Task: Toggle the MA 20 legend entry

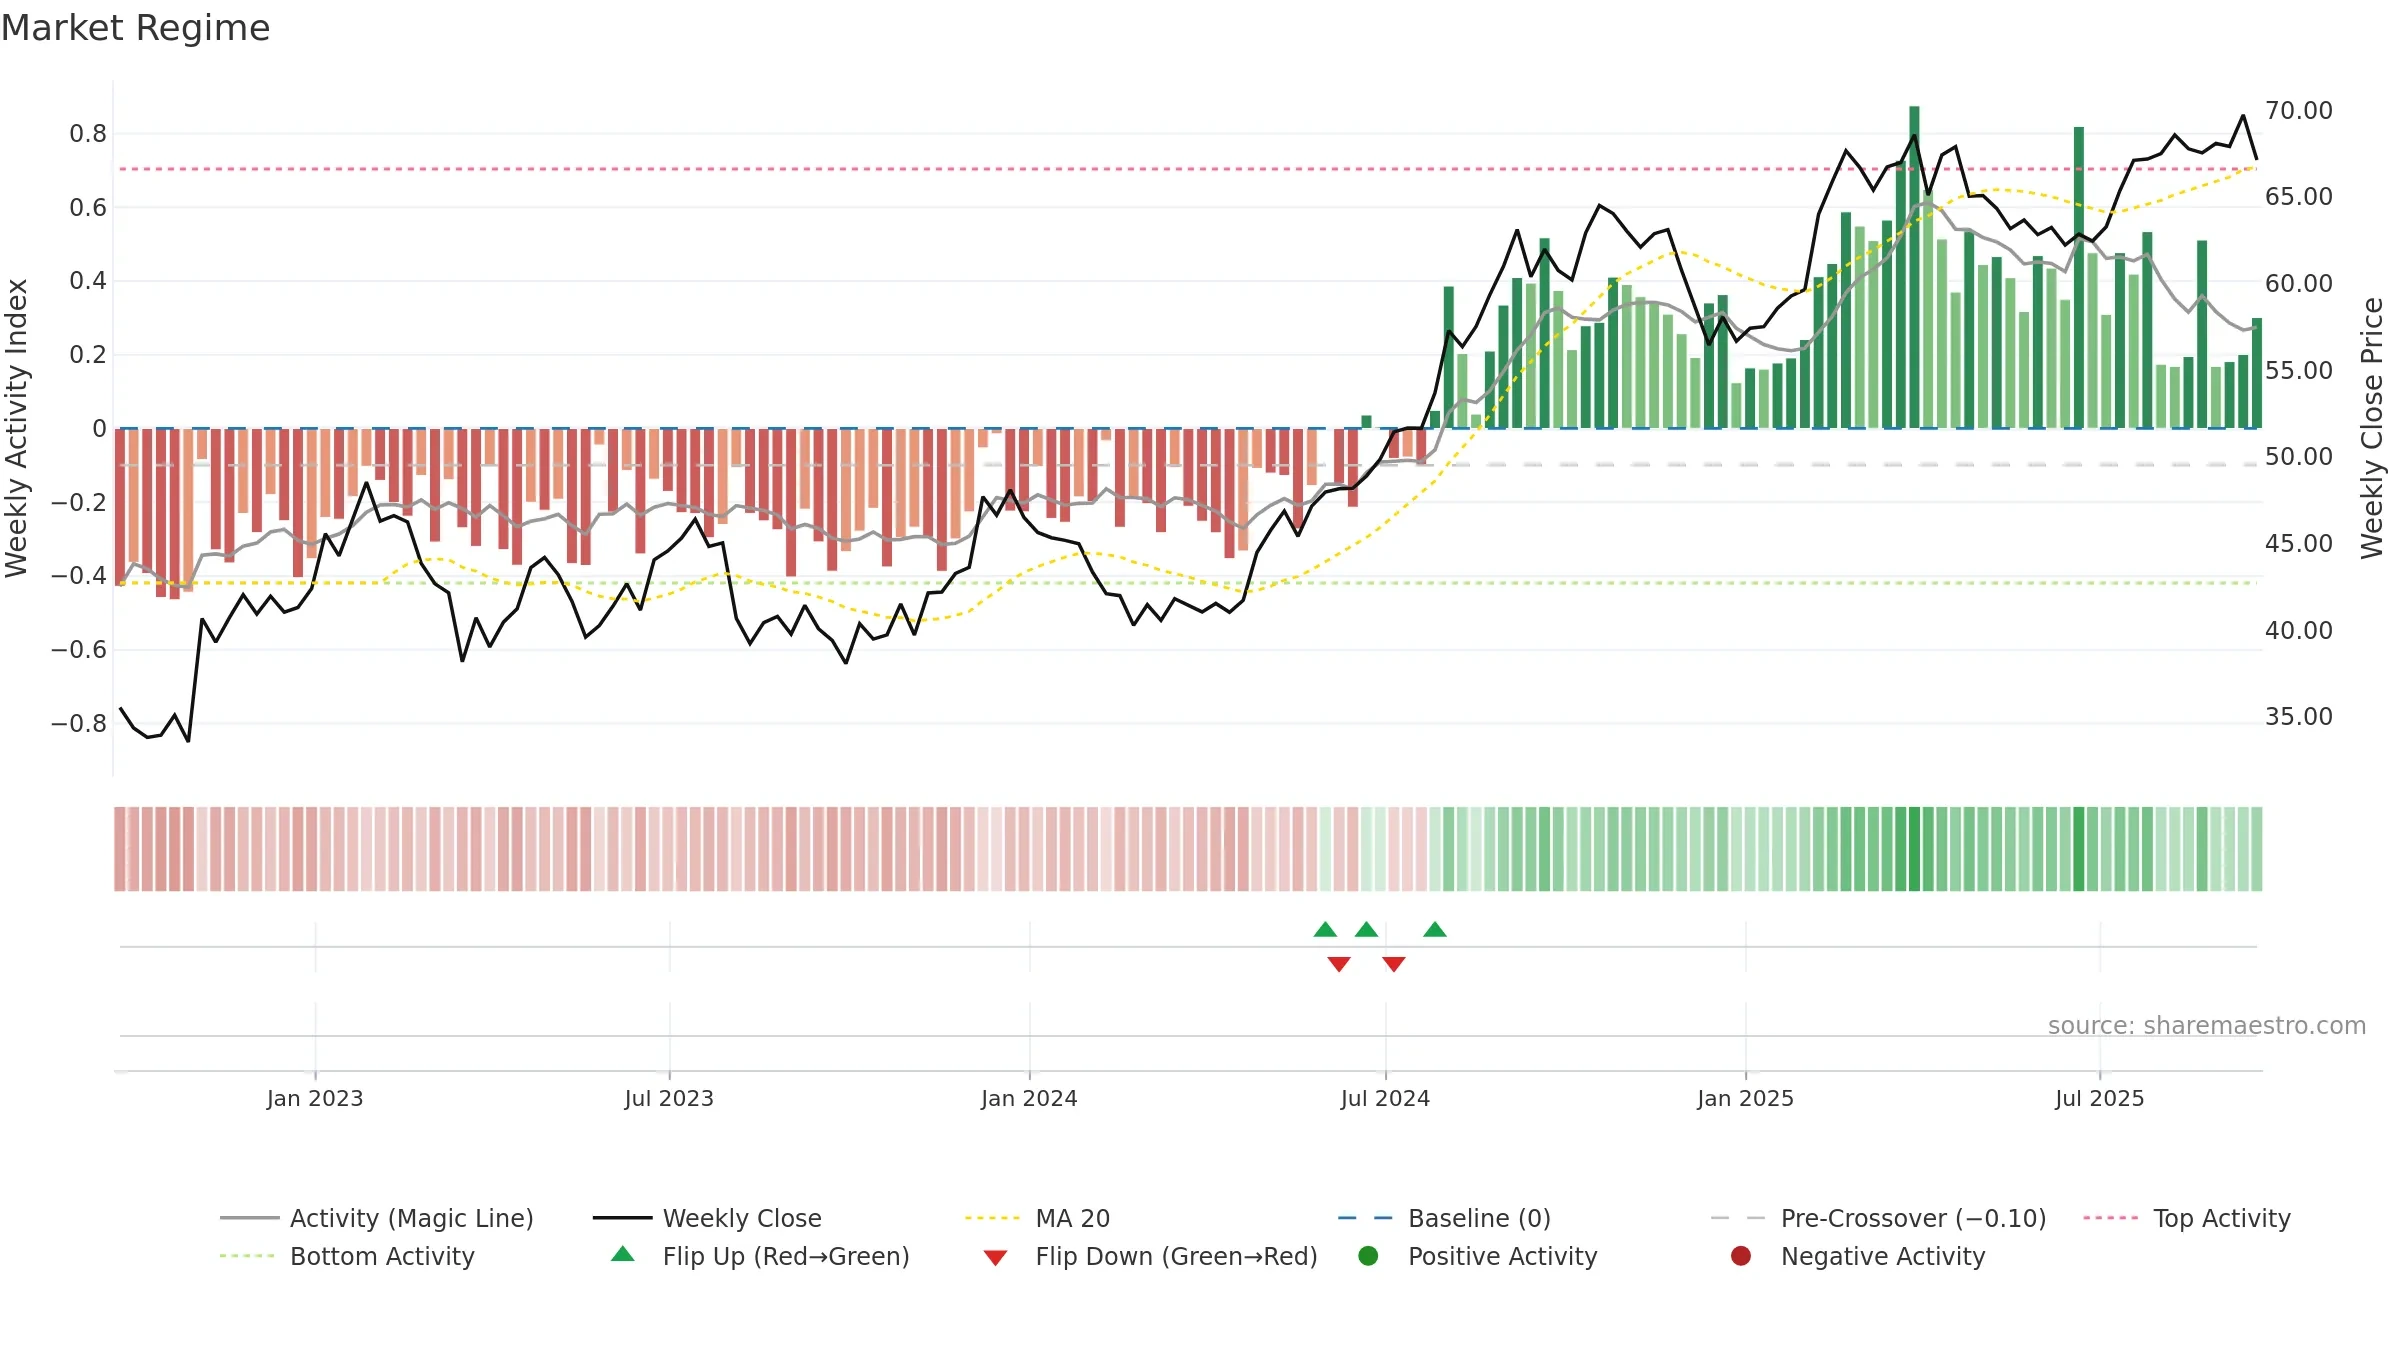Action: (1037, 1218)
